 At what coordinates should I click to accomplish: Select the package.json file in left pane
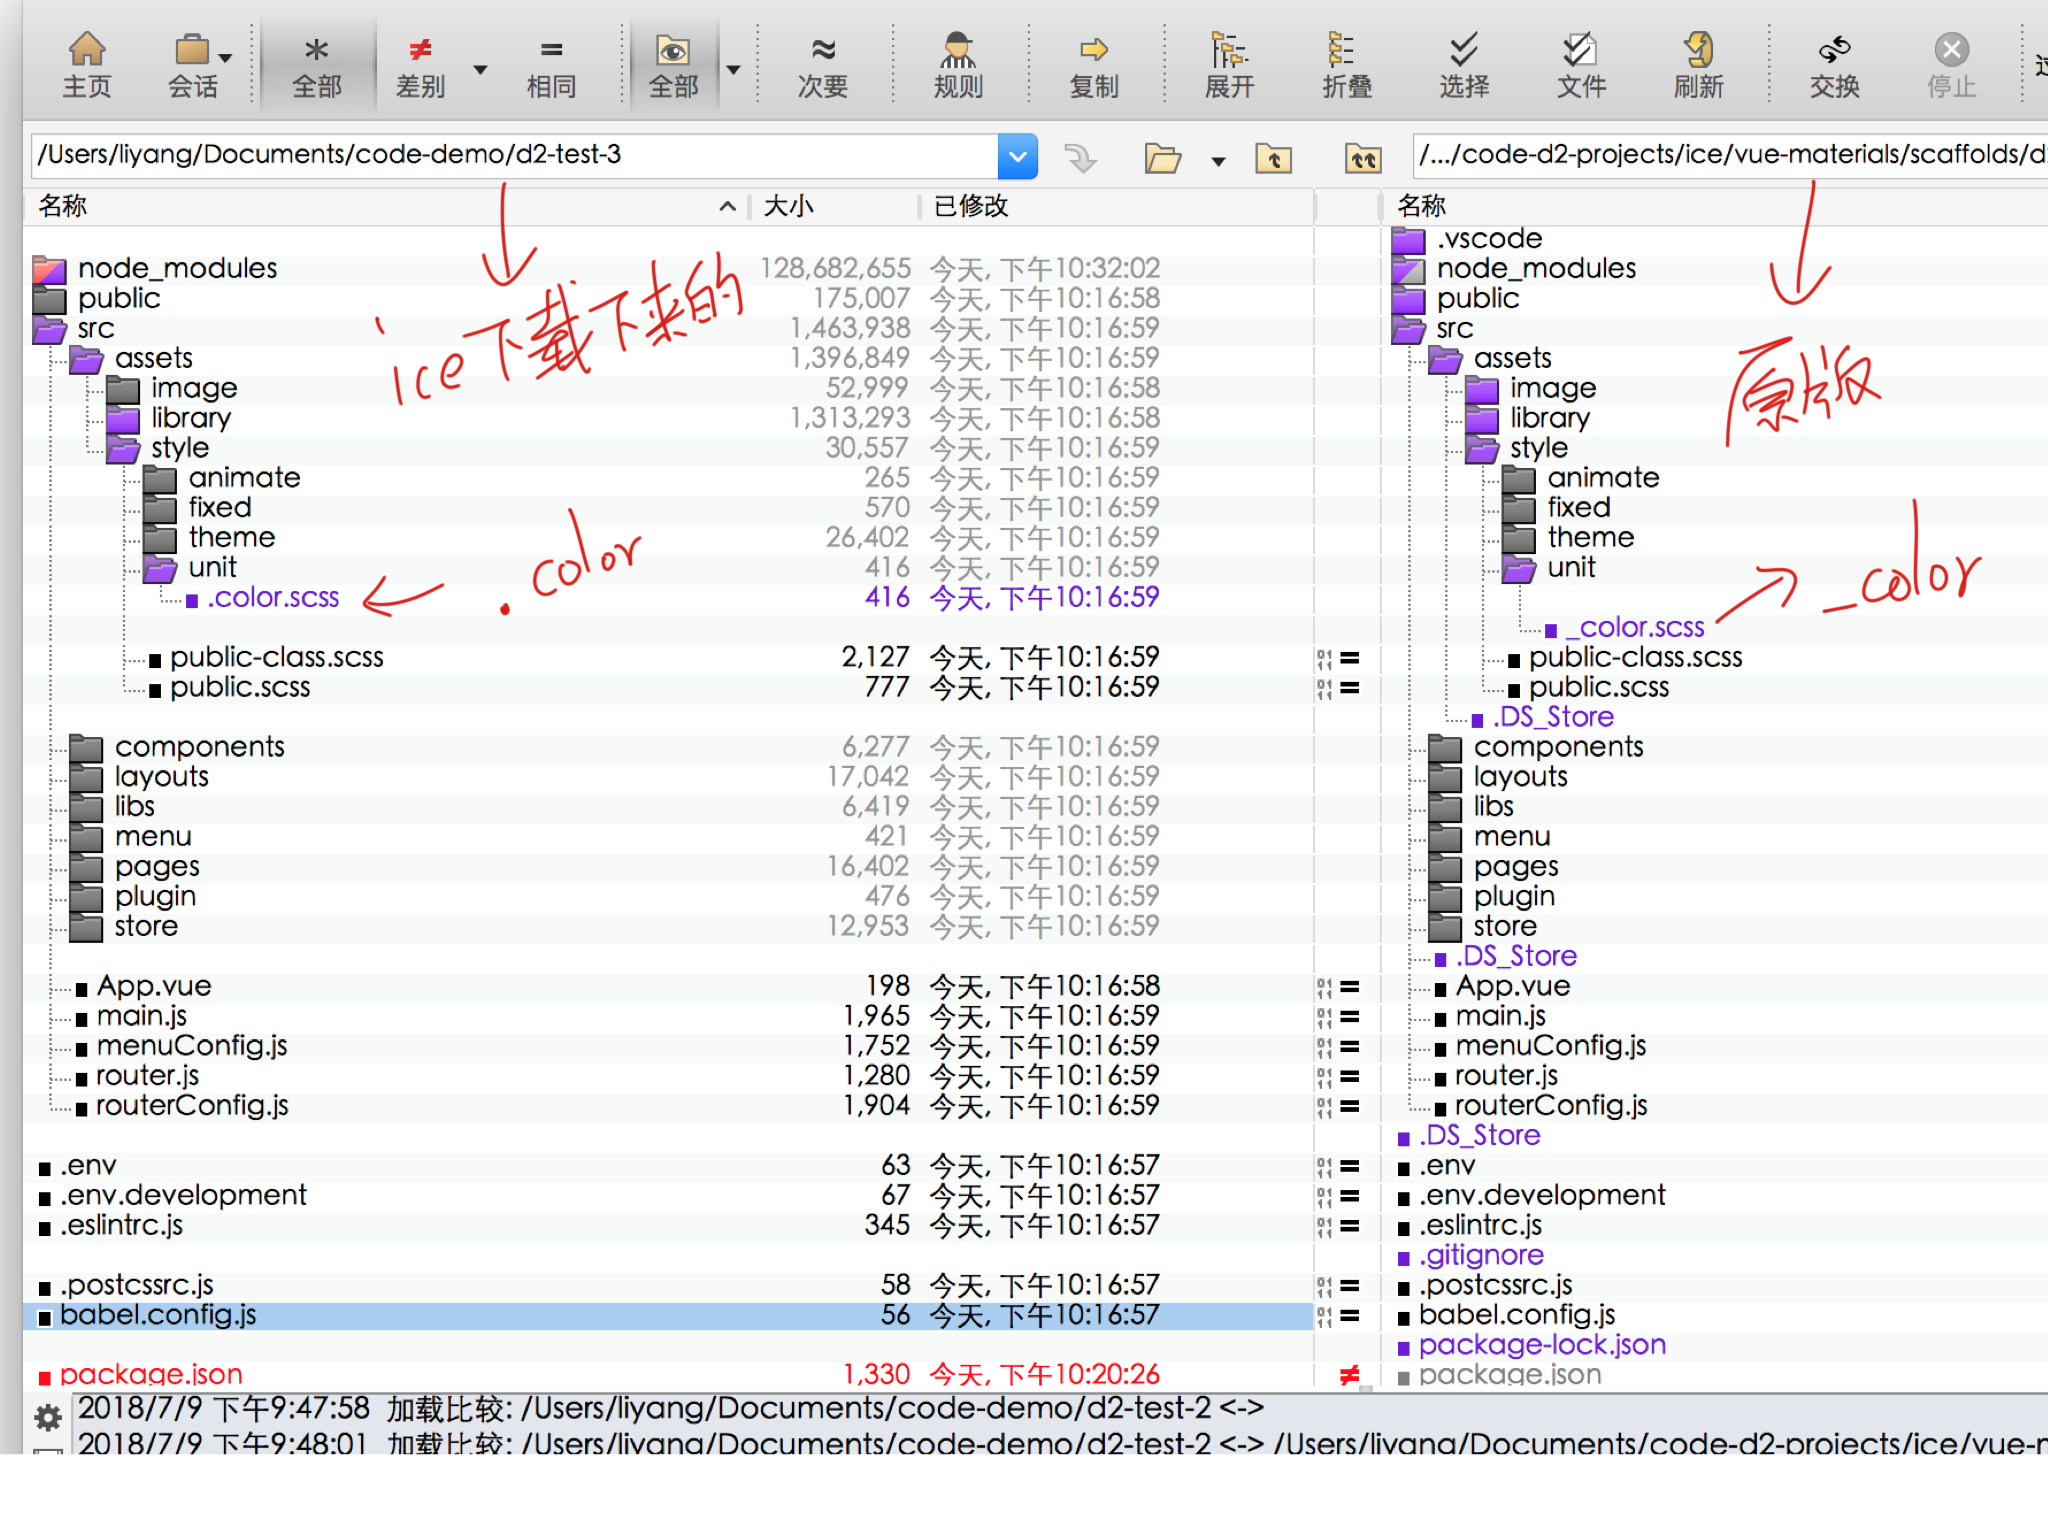click(150, 1374)
